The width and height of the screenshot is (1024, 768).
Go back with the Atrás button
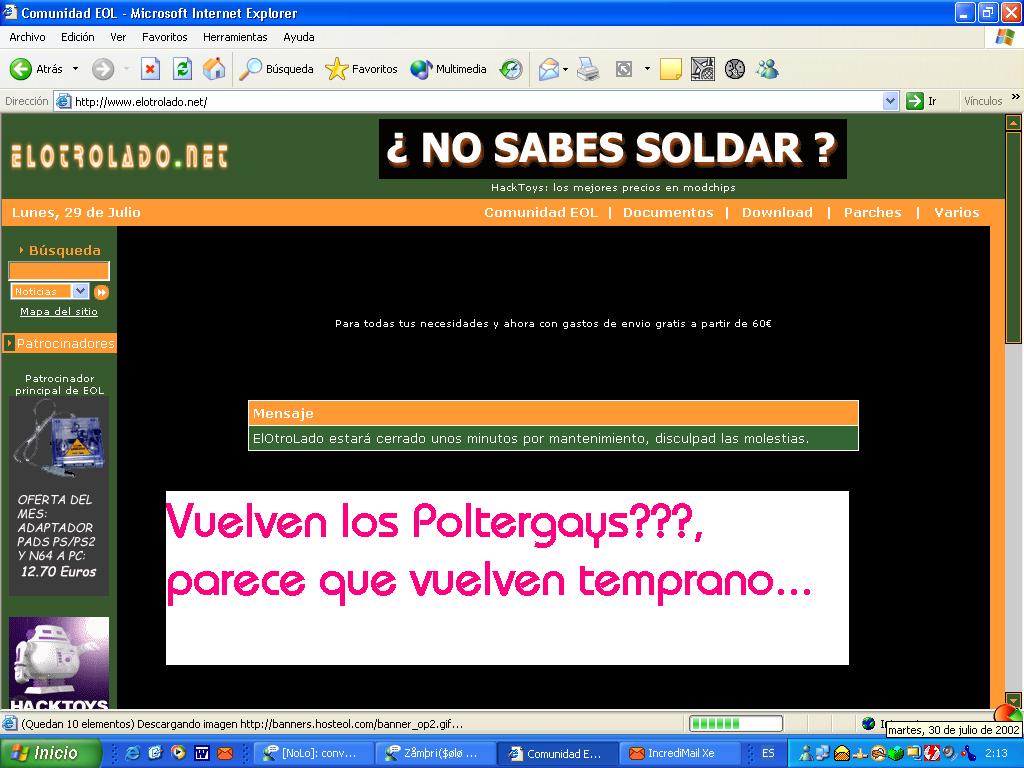[x=36, y=69]
